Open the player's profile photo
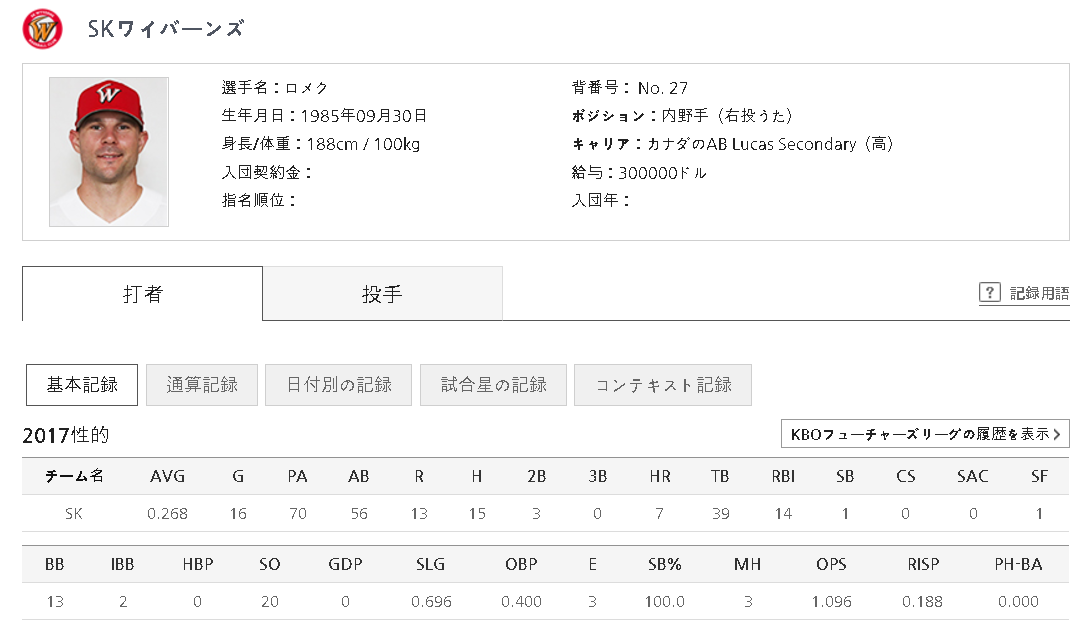This screenshot has height=631, width=1085. 109,152
